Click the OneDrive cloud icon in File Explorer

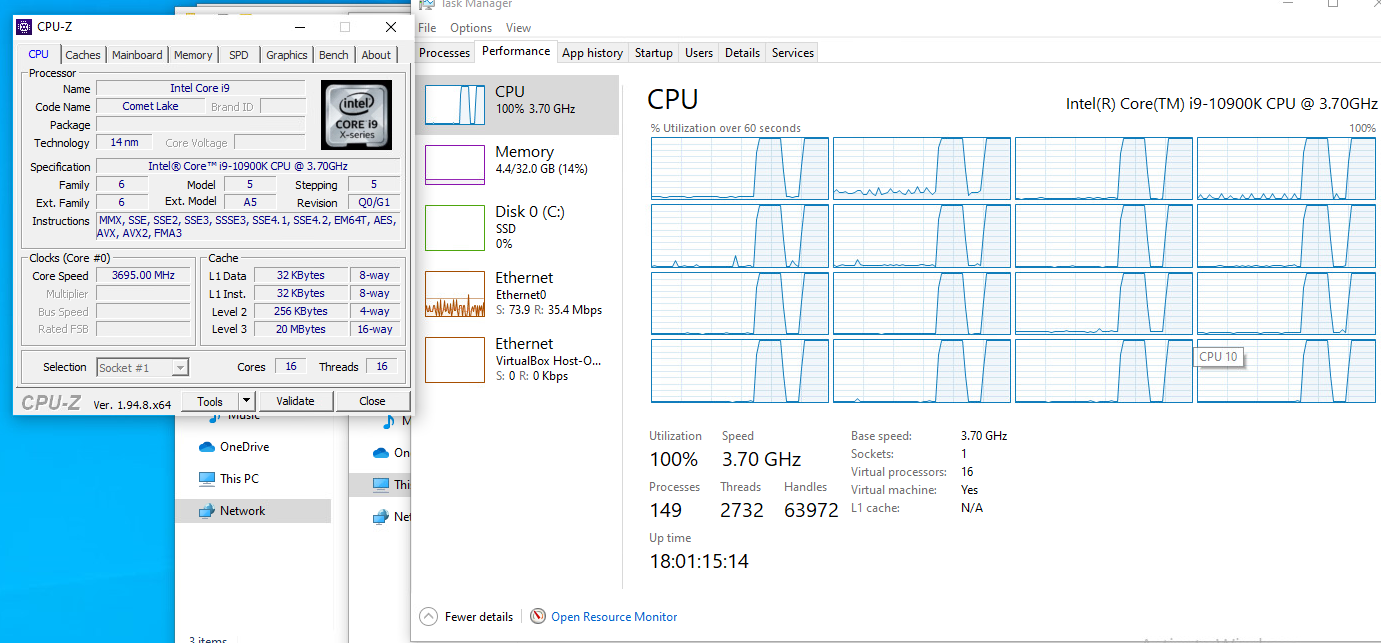207,447
